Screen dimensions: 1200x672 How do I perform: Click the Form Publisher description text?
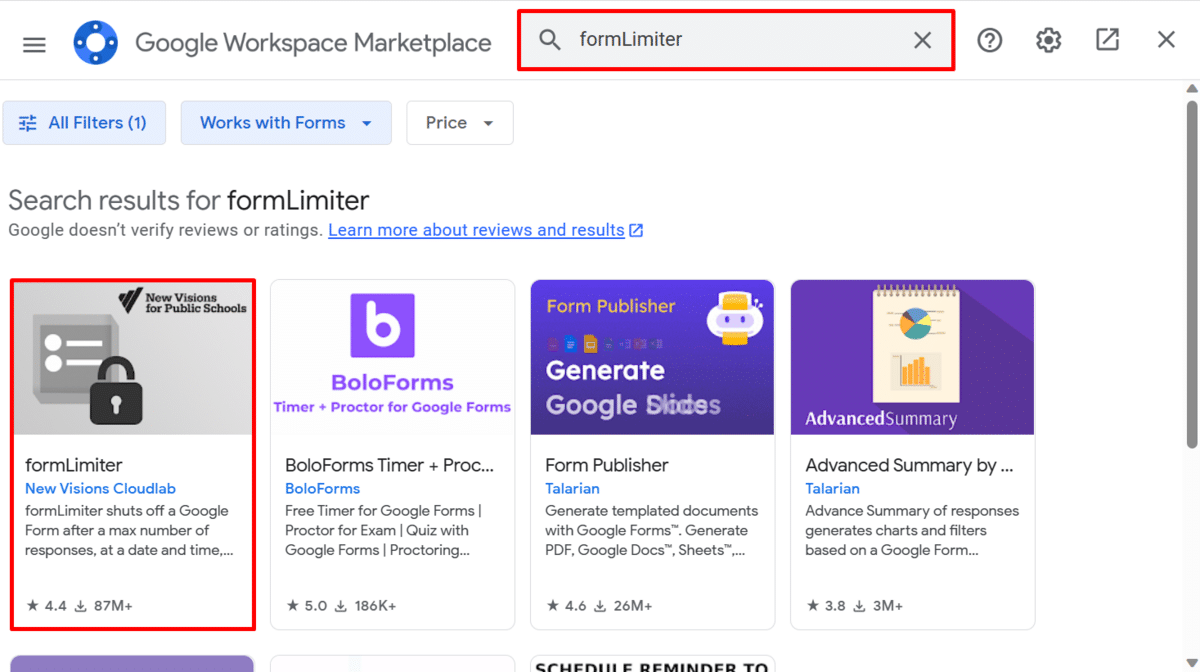652,530
